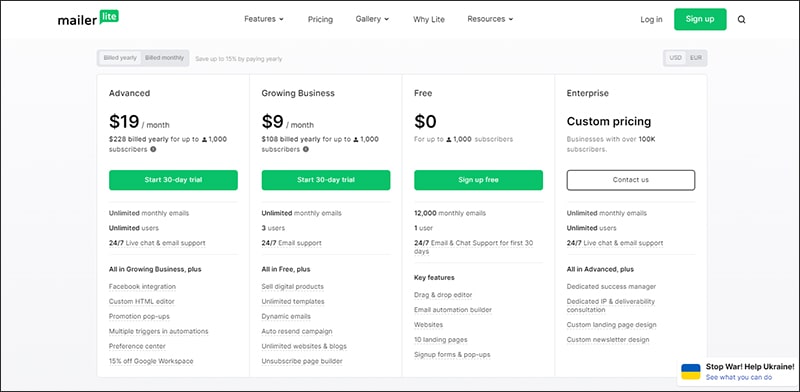Click Sell digital products feature
Viewport: 800px width, 392px height.
(x=292, y=287)
